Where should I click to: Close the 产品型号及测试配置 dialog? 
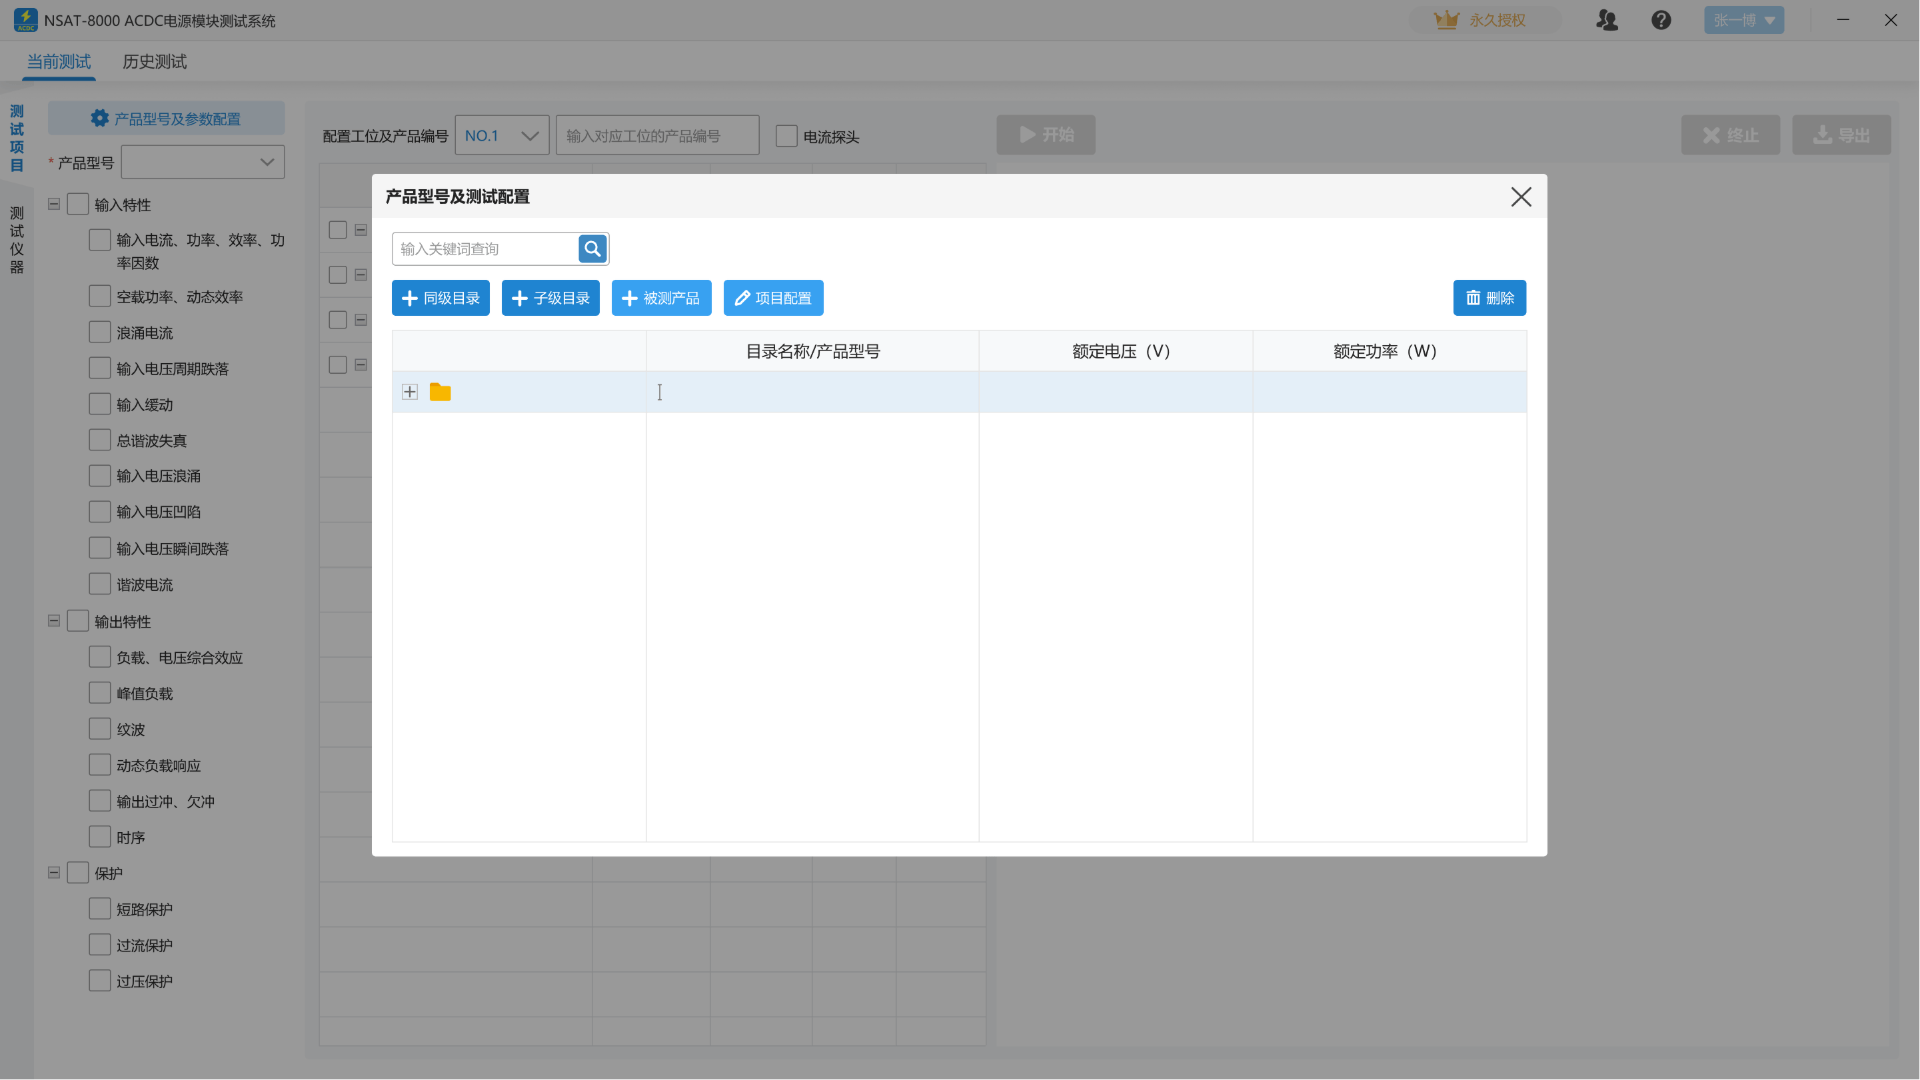[x=1521, y=197]
